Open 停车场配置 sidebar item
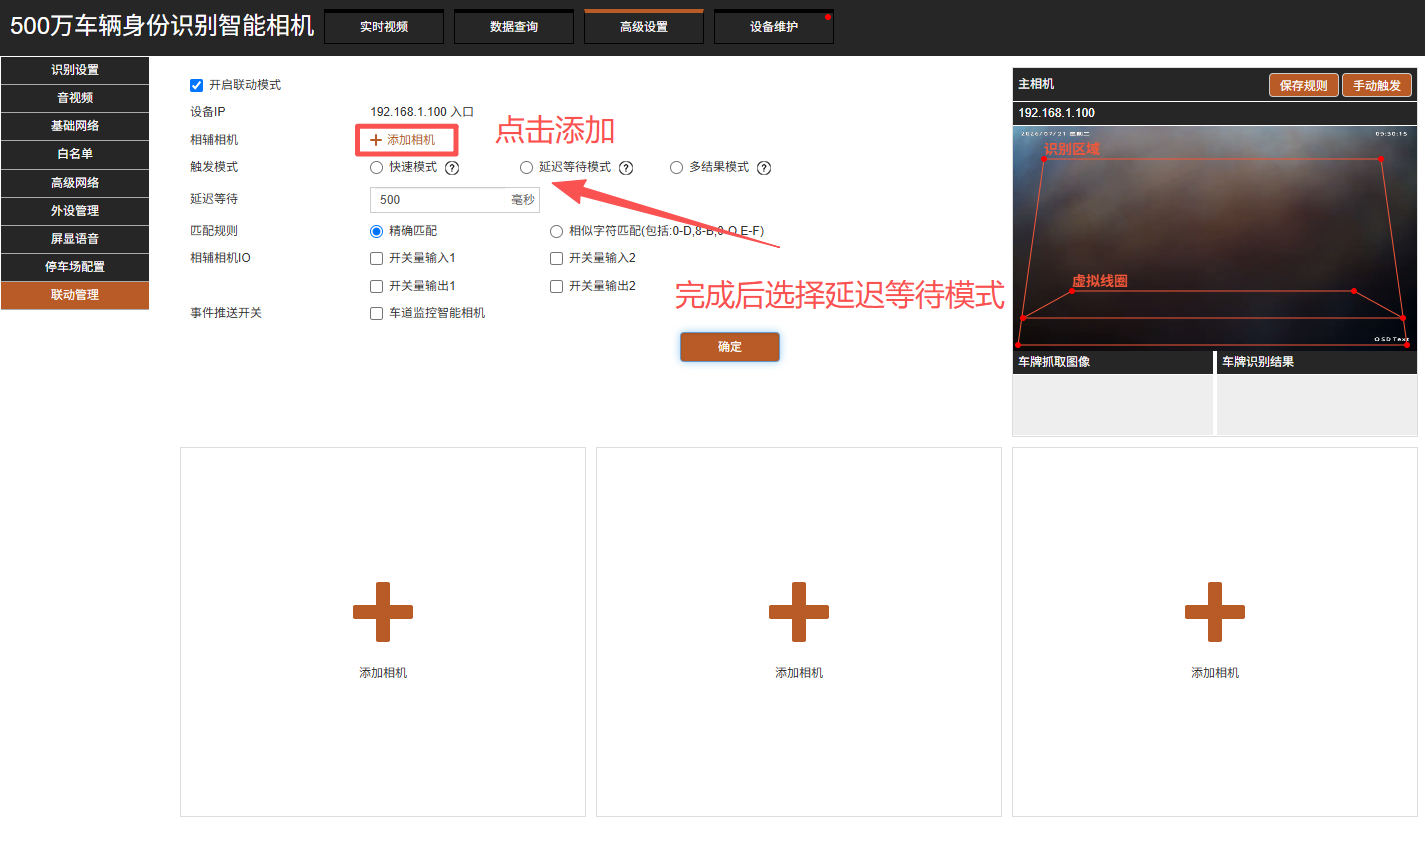The image size is (1425, 855). click(75, 267)
